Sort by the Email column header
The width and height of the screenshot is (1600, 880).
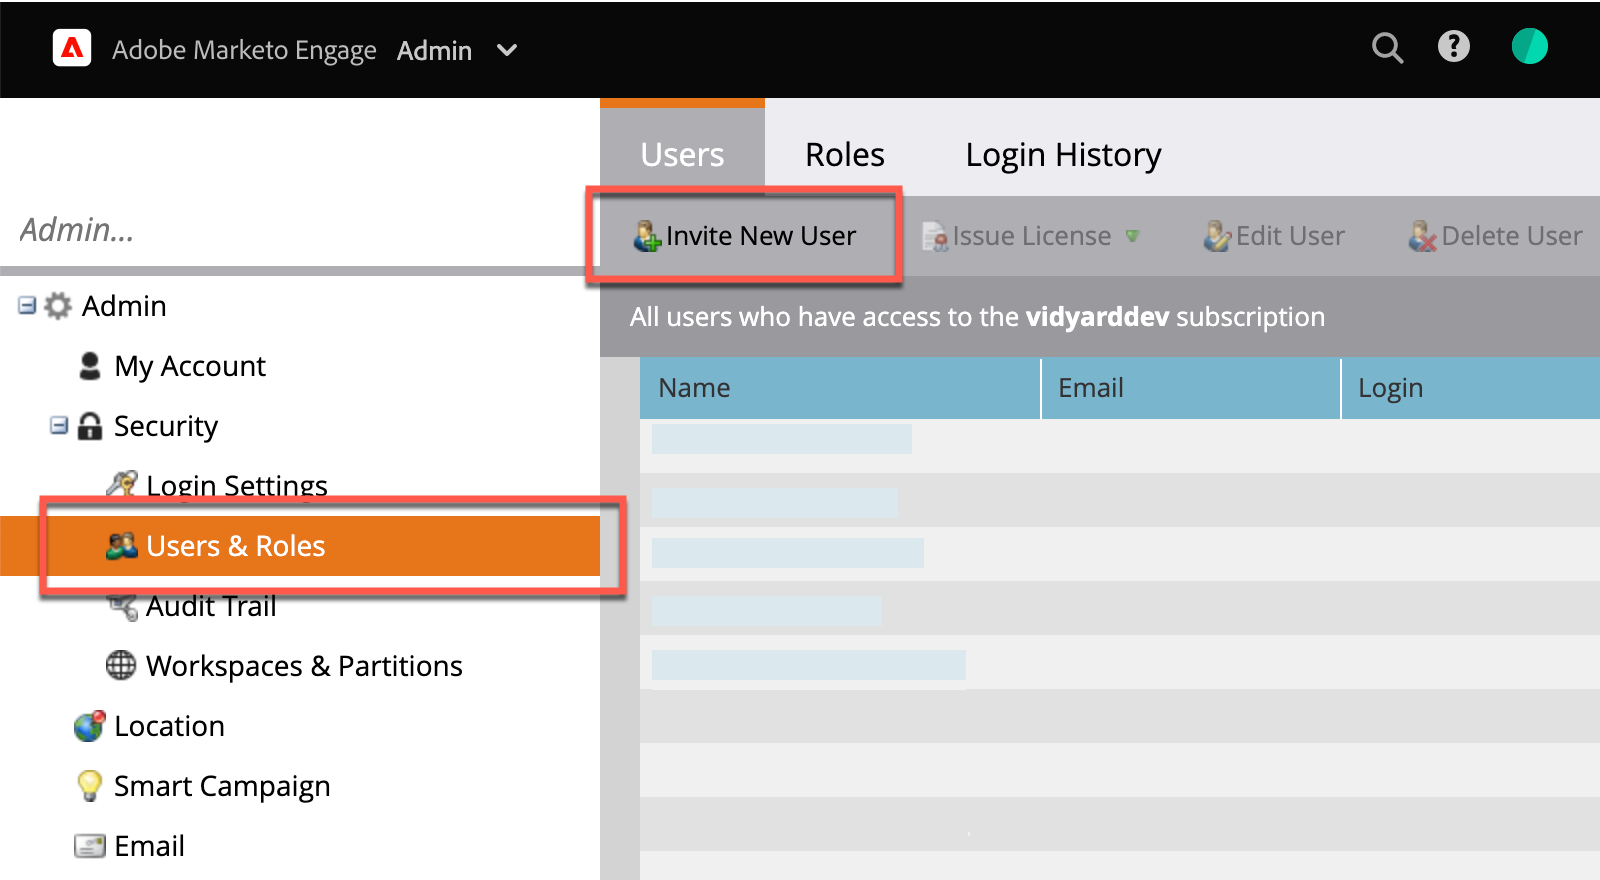point(1191,388)
